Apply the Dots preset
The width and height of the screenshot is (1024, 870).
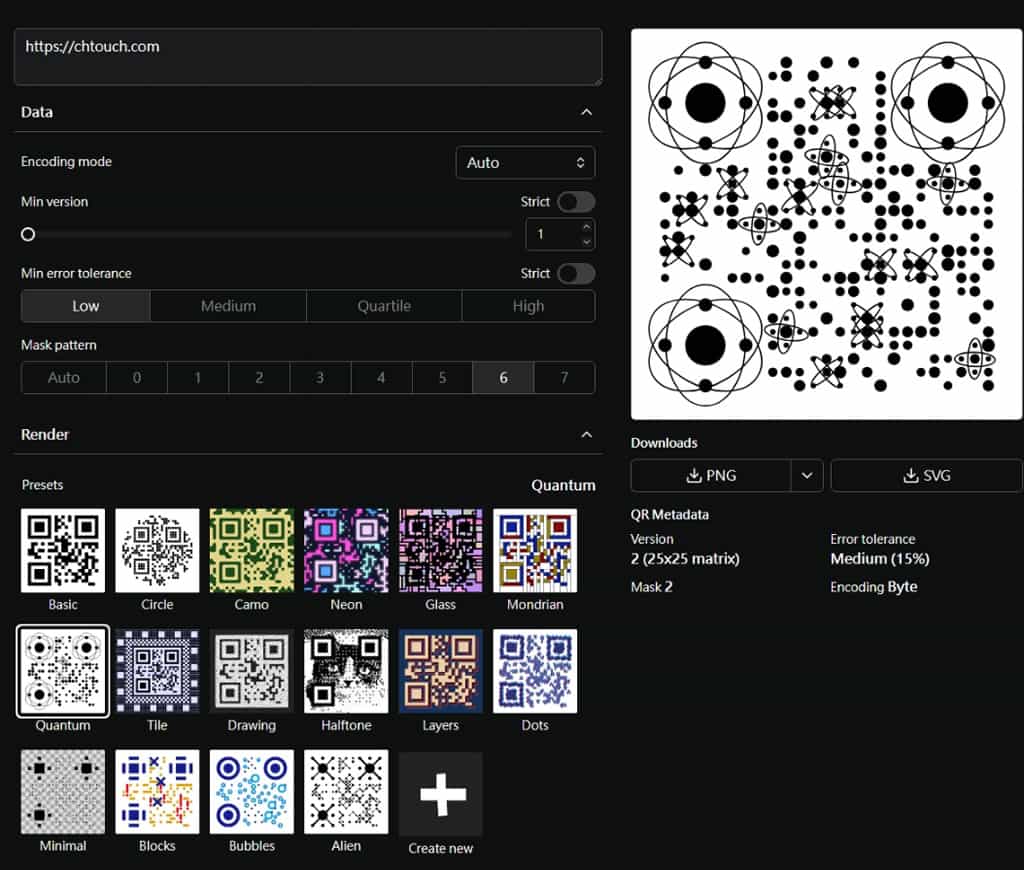pyautogui.click(x=535, y=671)
